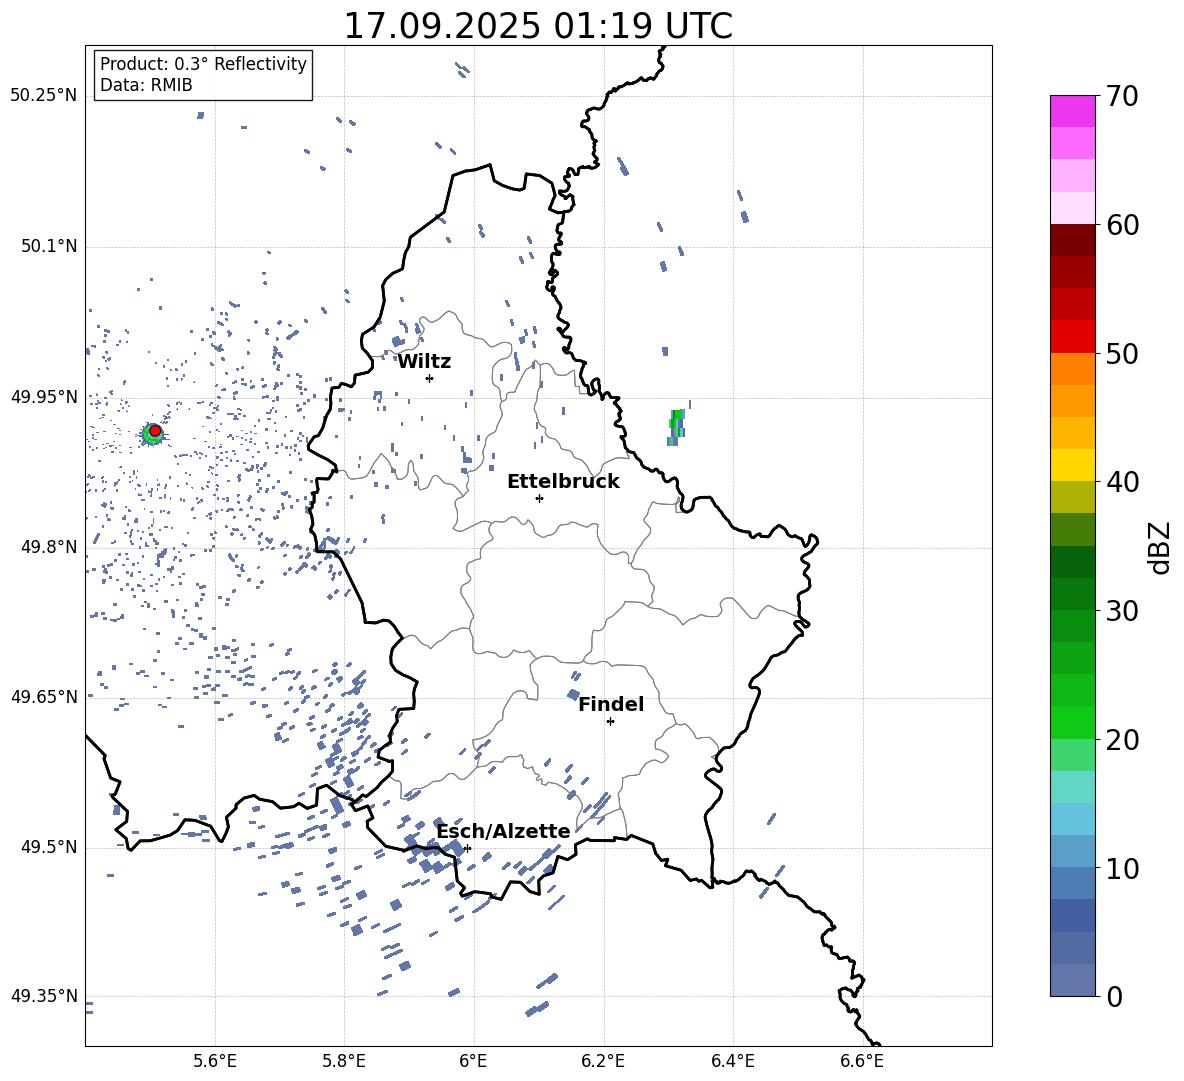Viewport: 1184px width, 1081px height.
Task: Click the 6.2°E longitude tick label
Action: (603, 1060)
